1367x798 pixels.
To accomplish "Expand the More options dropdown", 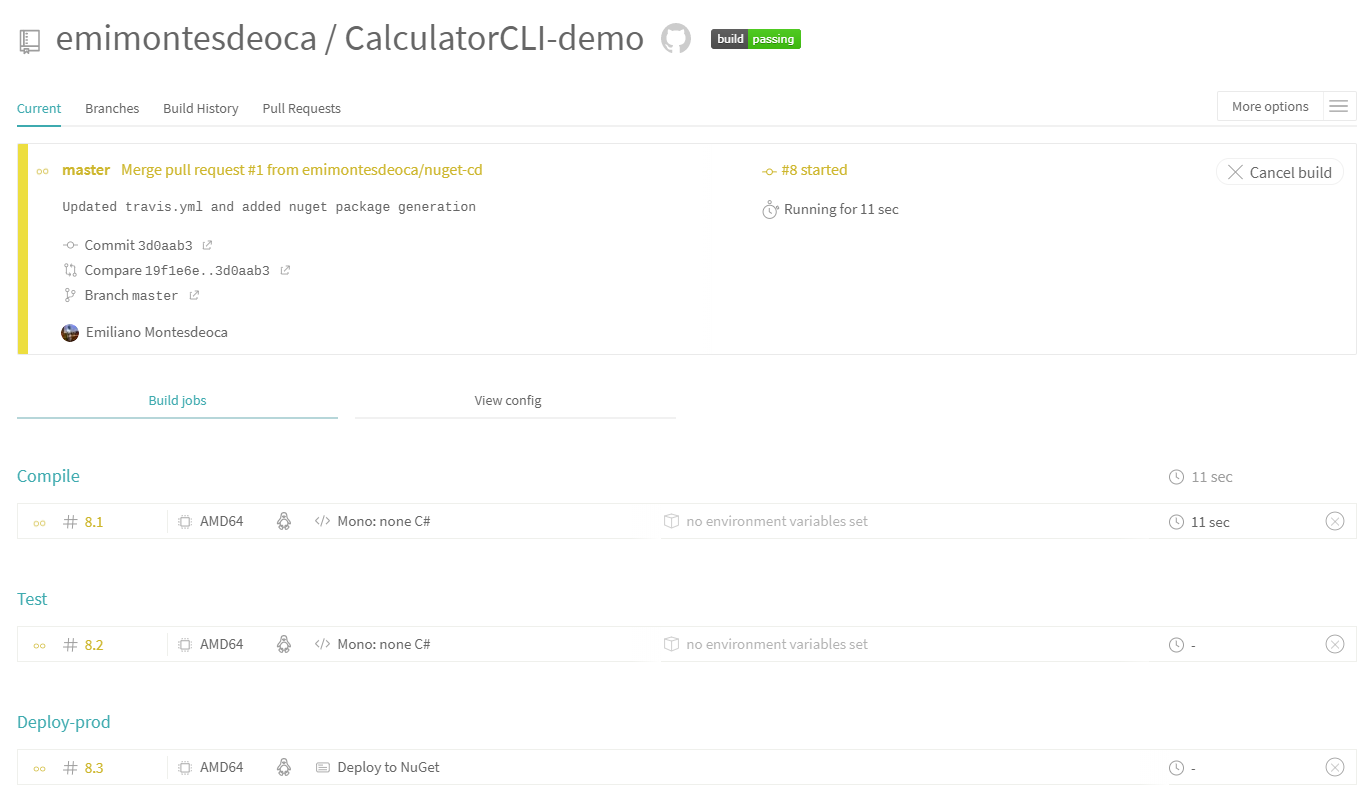I will [1270, 106].
